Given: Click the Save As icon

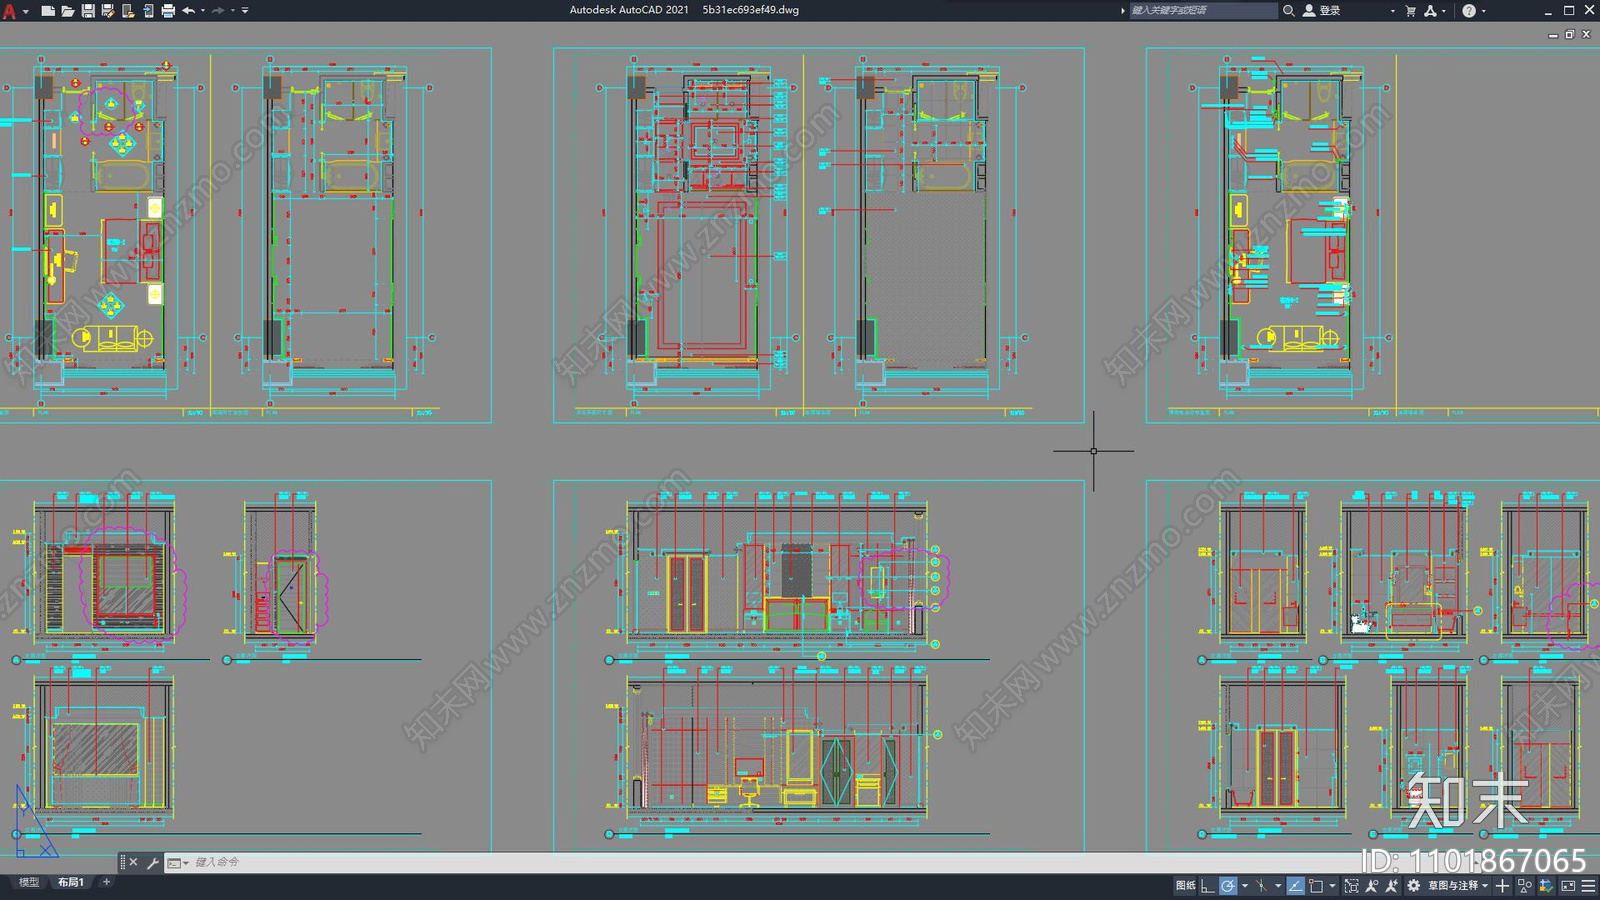Looking at the screenshot, I should 108,11.
